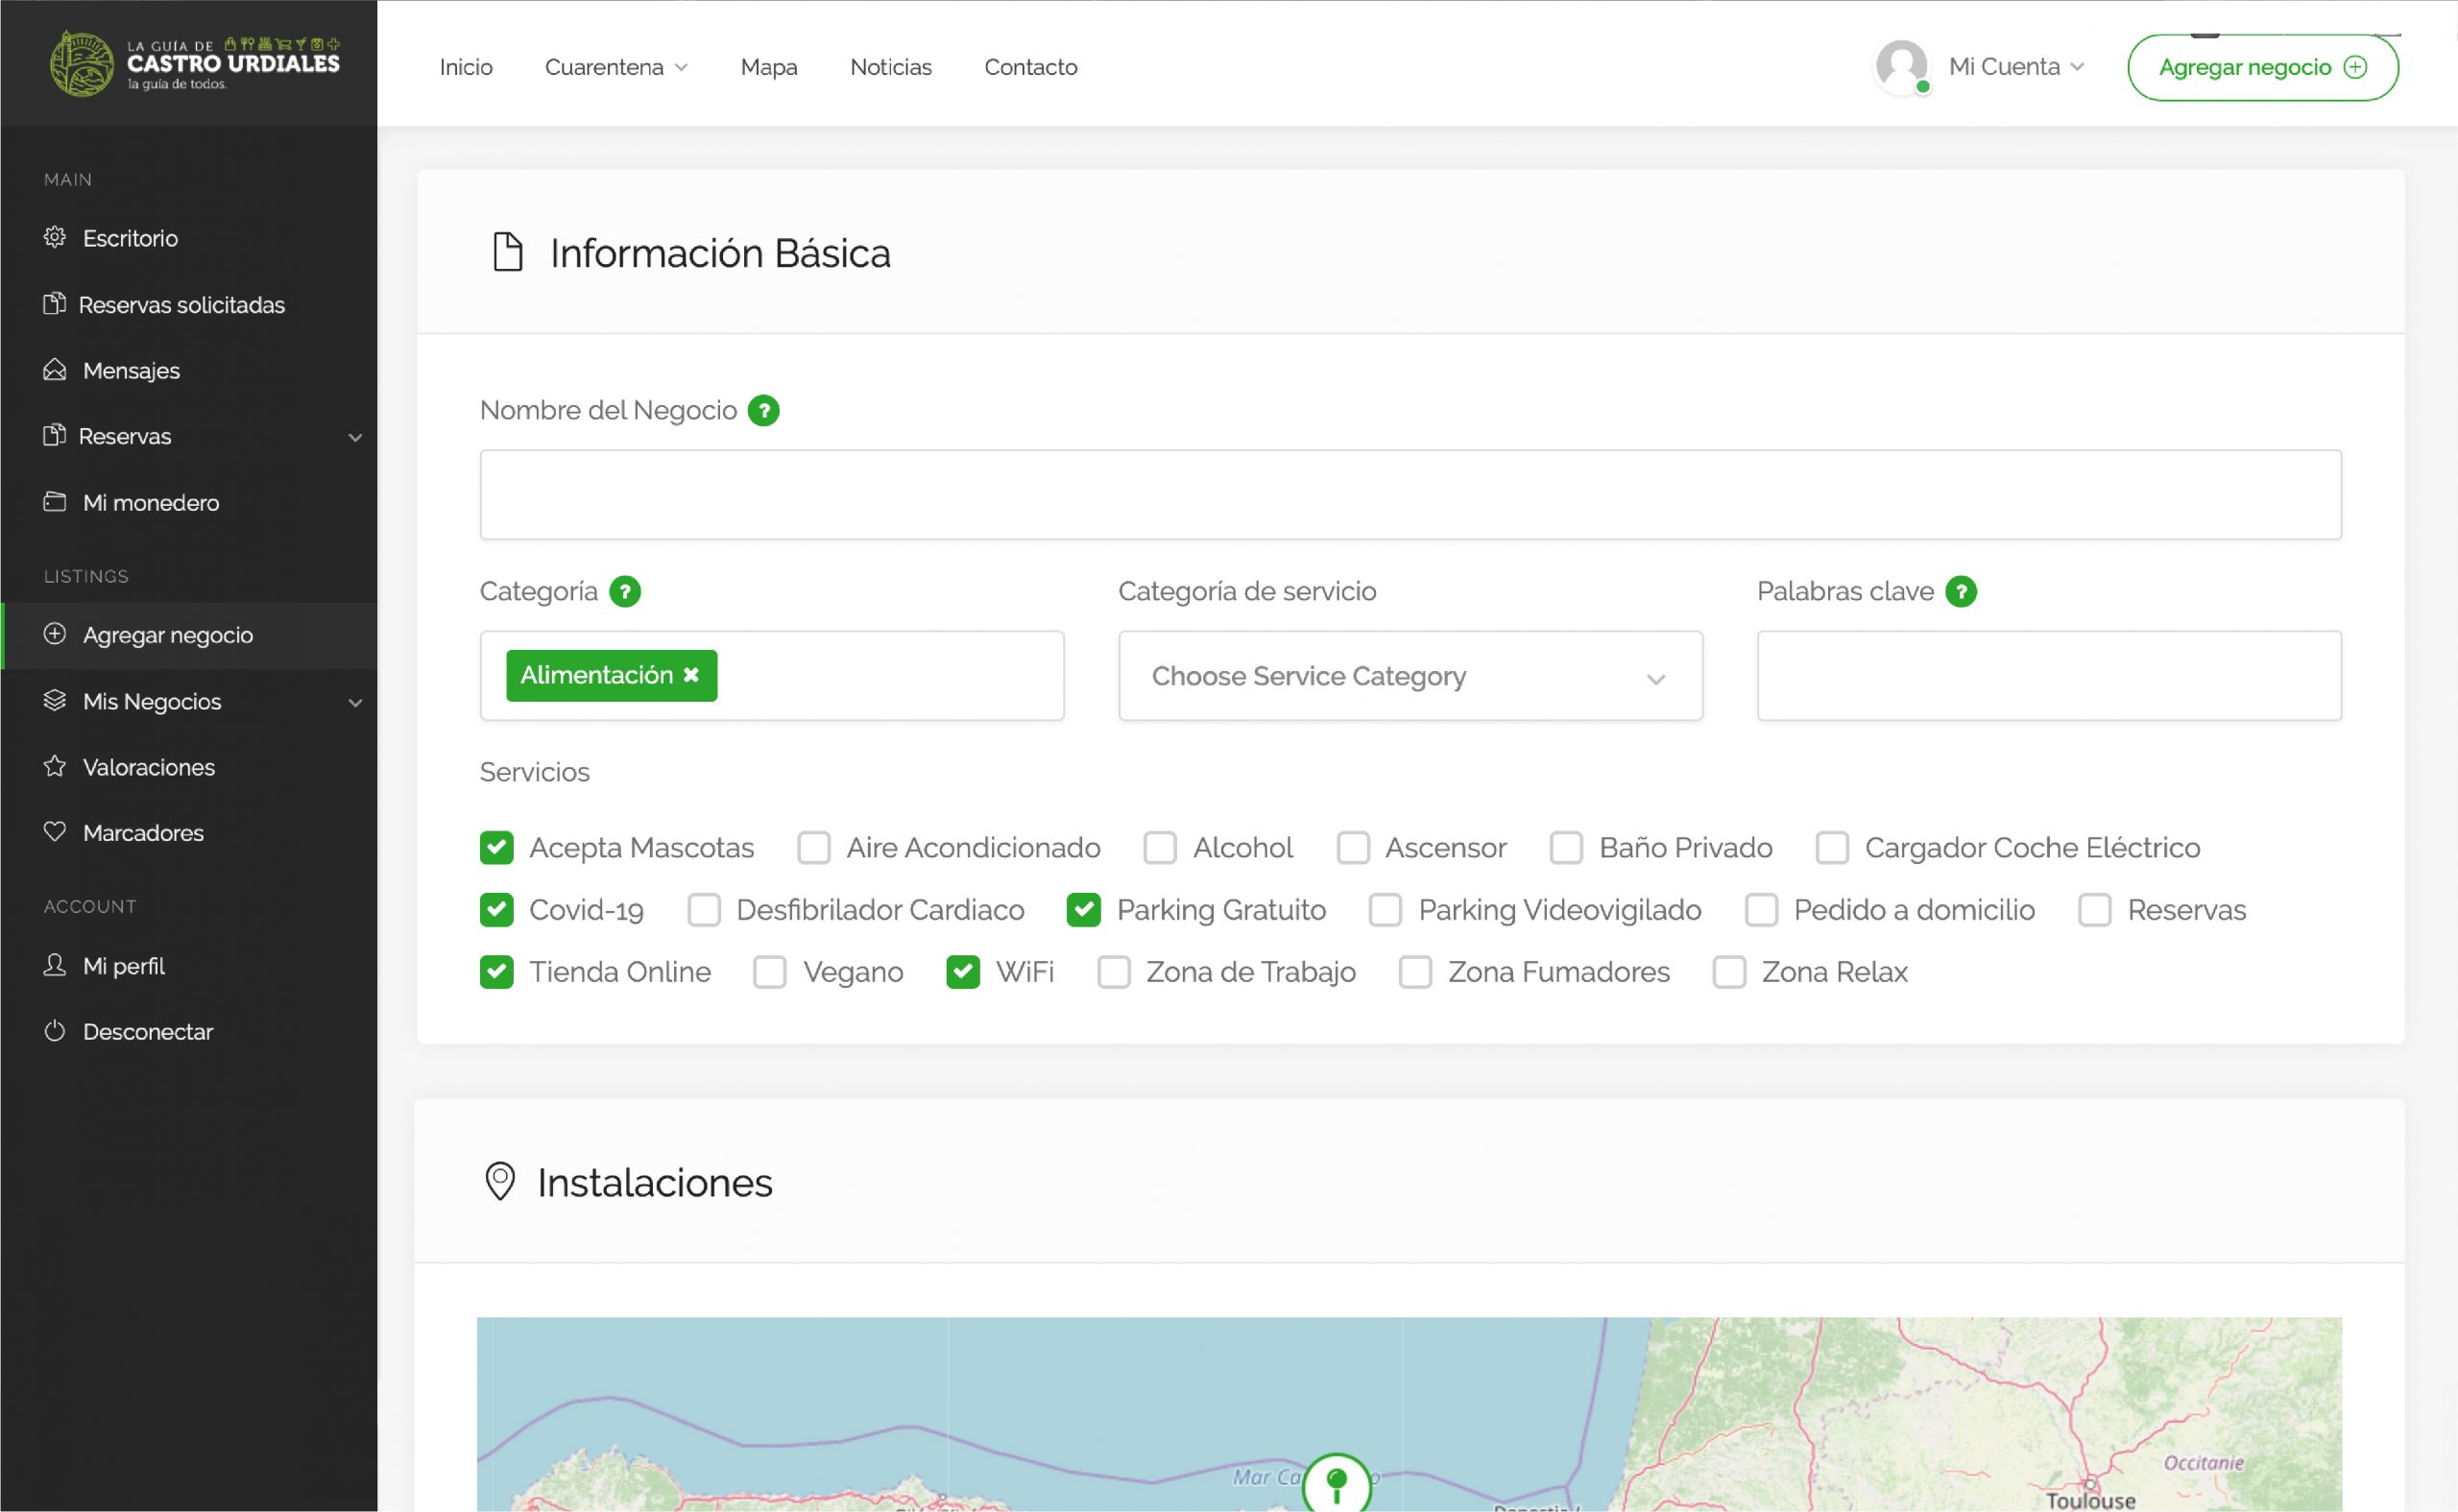Expand the Mi Cuenta account menu
2458x1512 pixels.
(x=2016, y=67)
